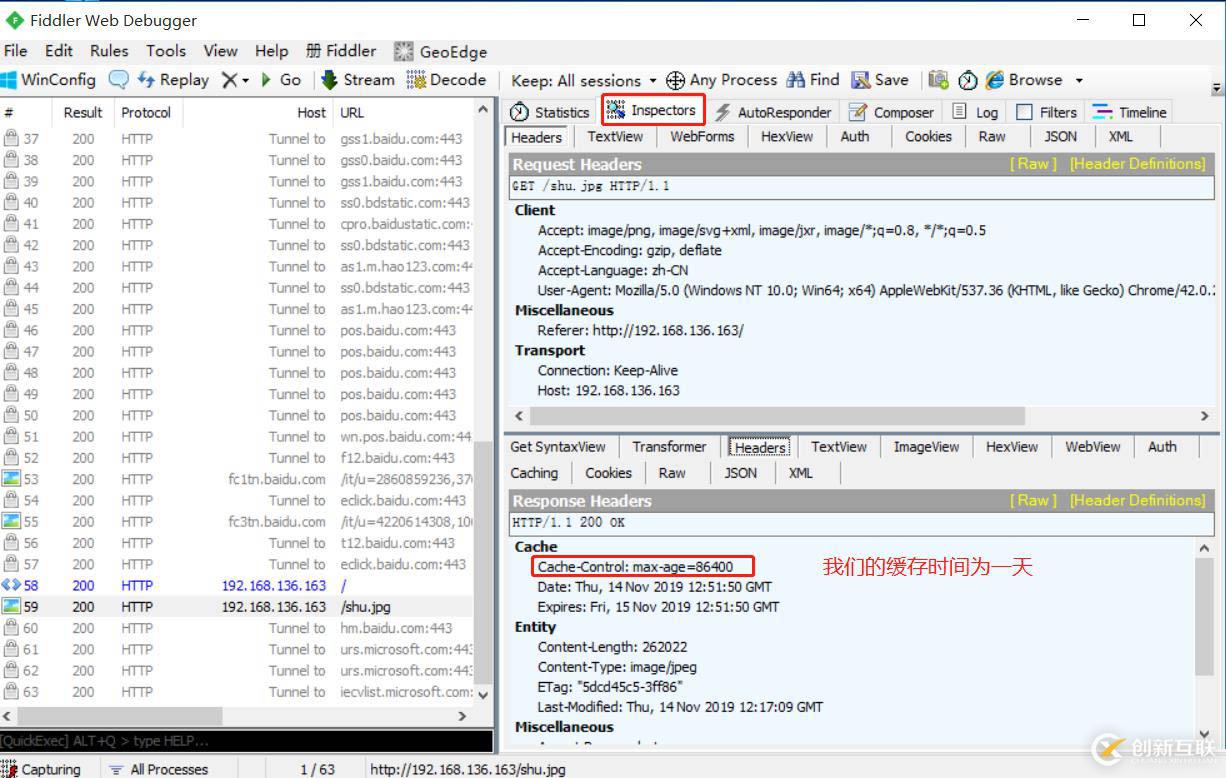Open the response Caching tab
This screenshot has height=778, width=1226.
point(534,473)
